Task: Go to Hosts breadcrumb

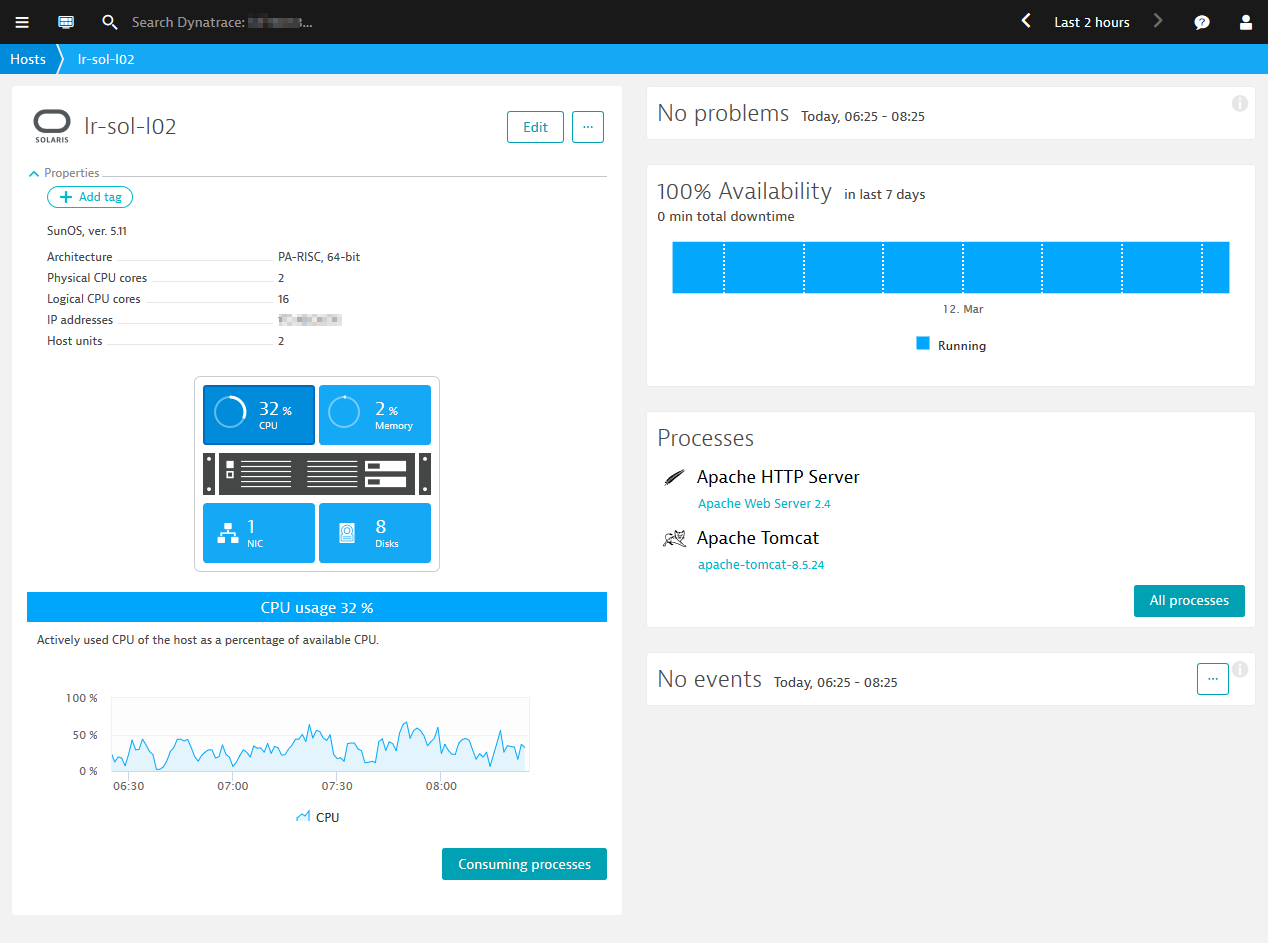Action: point(28,59)
